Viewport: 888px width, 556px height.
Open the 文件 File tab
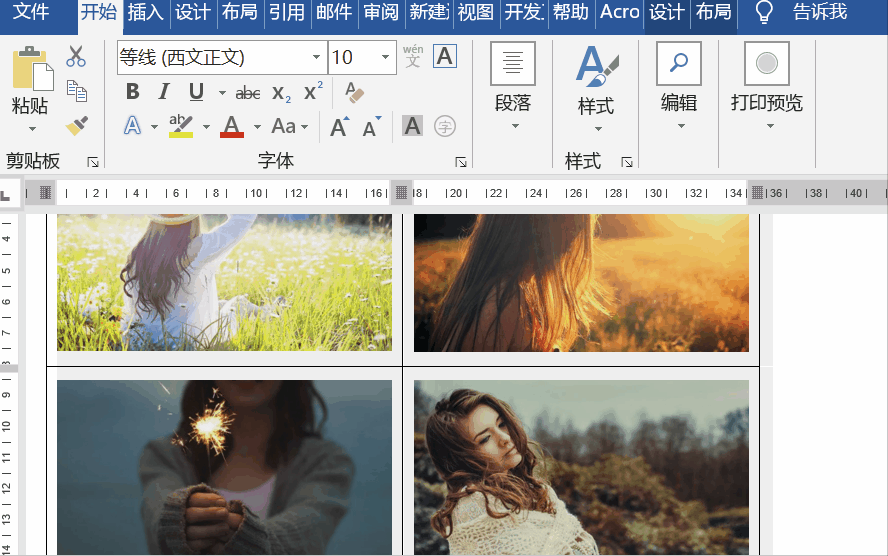pyautogui.click(x=31, y=11)
